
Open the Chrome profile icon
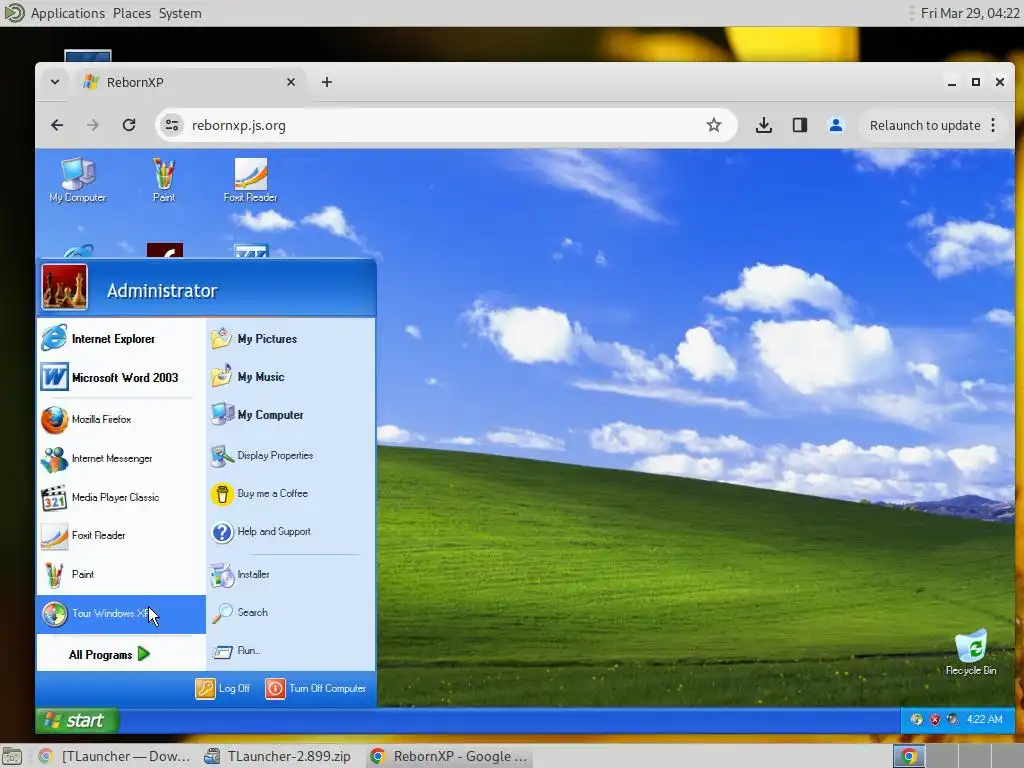(x=835, y=125)
